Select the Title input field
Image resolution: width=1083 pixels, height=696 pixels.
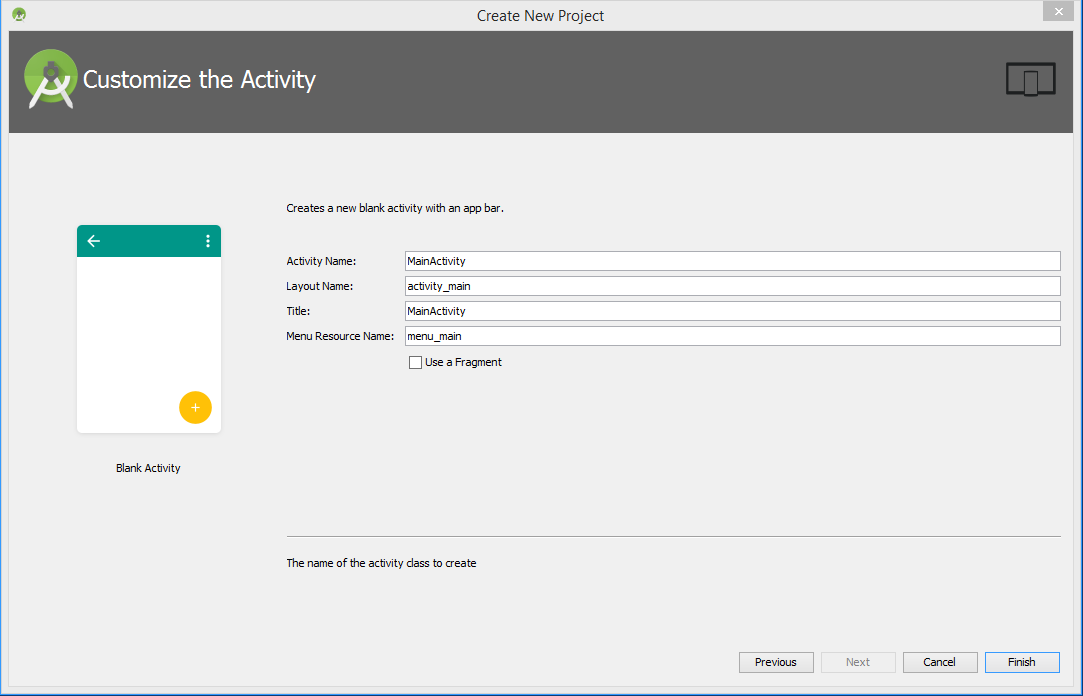(731, 311)
